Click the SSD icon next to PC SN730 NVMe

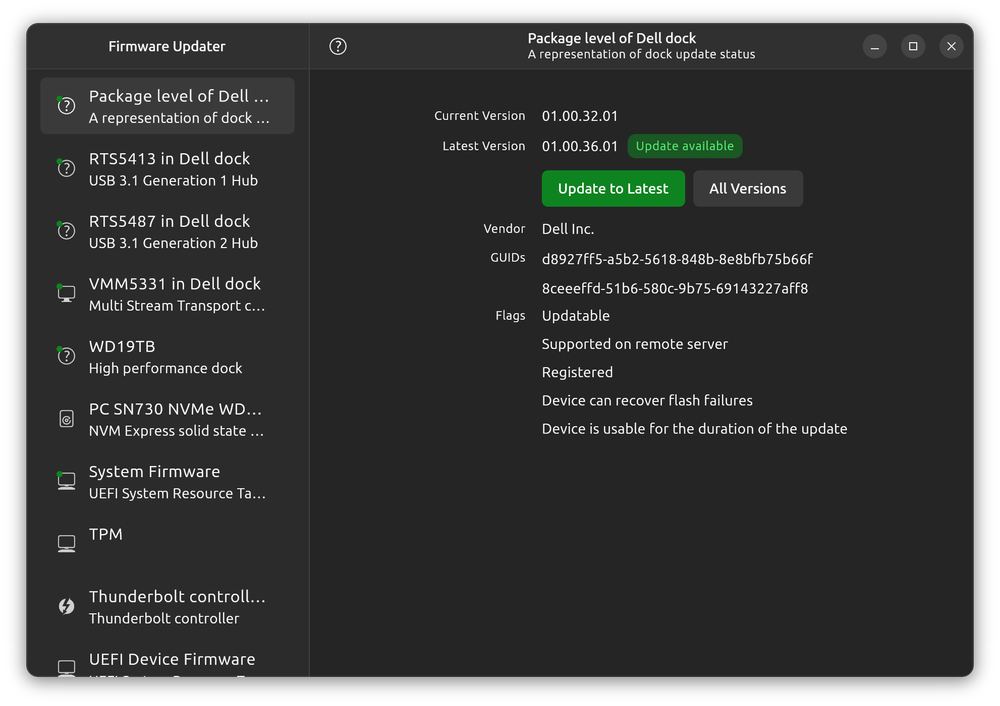point(65,418)
